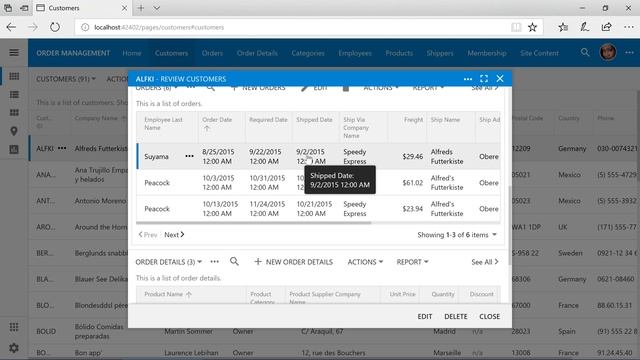
Task: Expand the Customers (91) view dropdown
Action: [66, 79]
